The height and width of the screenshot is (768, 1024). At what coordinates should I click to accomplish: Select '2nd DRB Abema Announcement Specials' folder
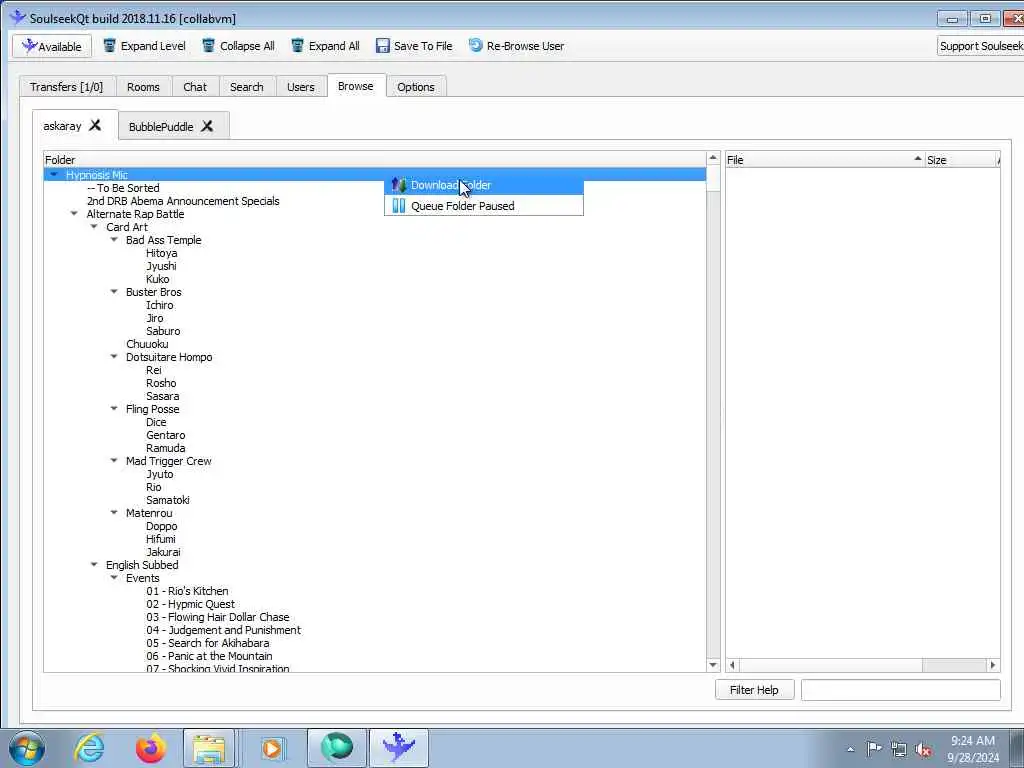pyautogui.click(x=183, y=200)
